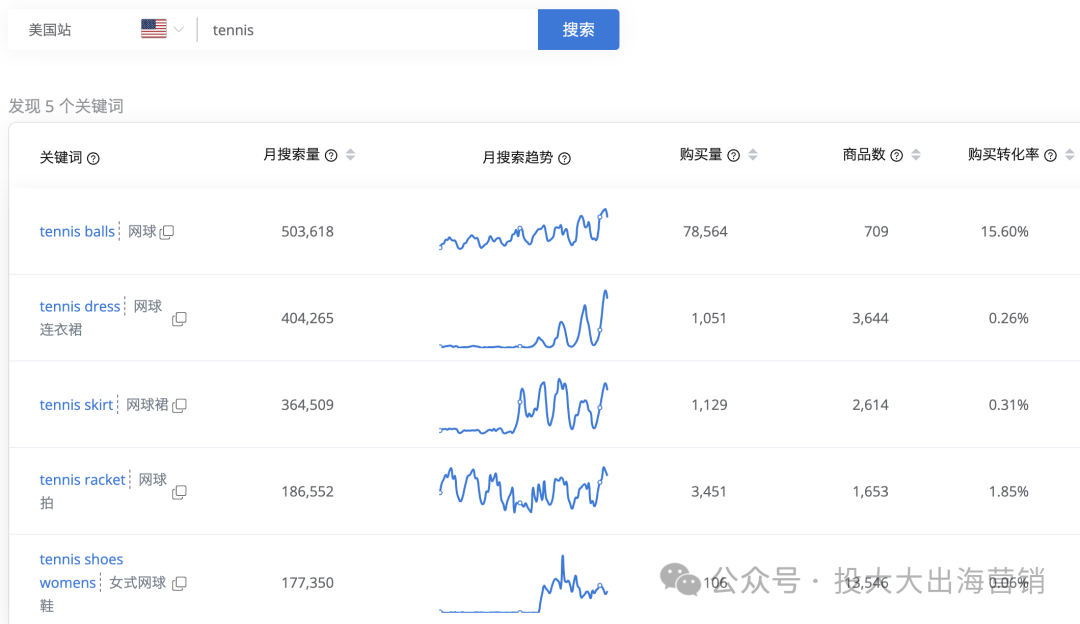Open the tennis dress keyword link
This screenshot has height=624, width=1080.
click(x=80, y=306)
